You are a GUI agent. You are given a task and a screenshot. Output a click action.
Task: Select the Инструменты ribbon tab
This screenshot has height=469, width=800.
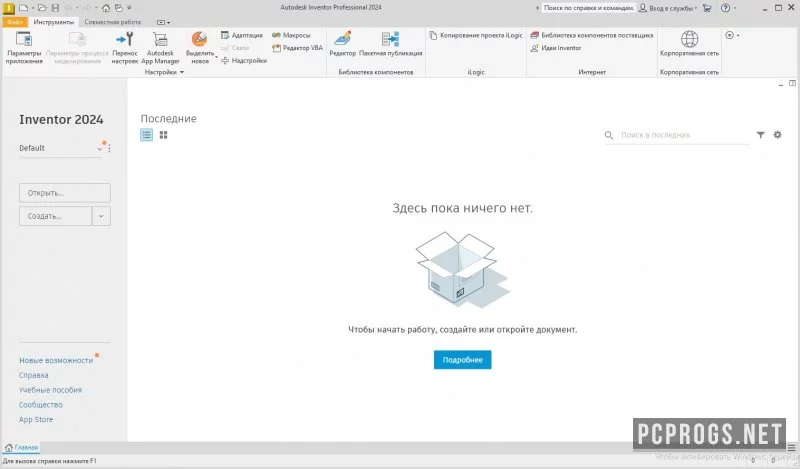point(54,22)
